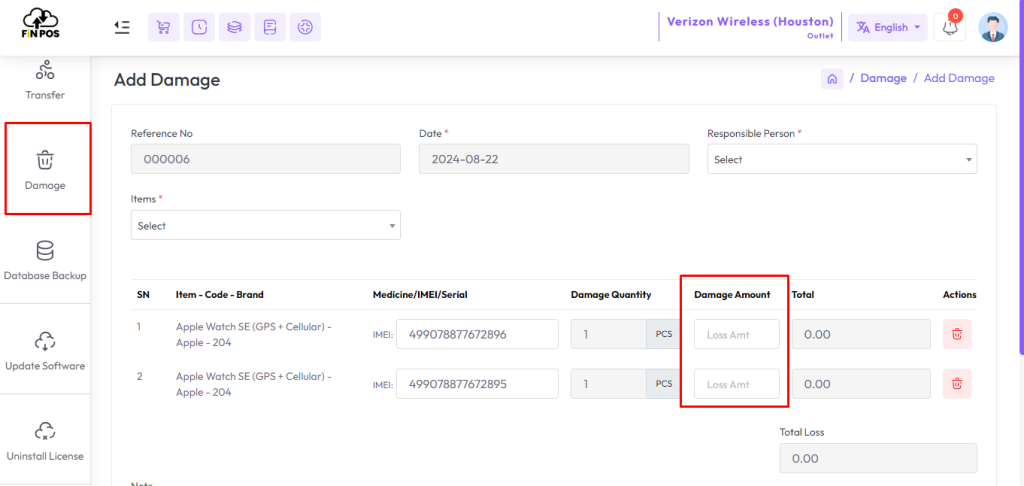Viewport: 1024px width, 486px height.
Task: Go to Damage breadcrumb link
Action: 883,78
